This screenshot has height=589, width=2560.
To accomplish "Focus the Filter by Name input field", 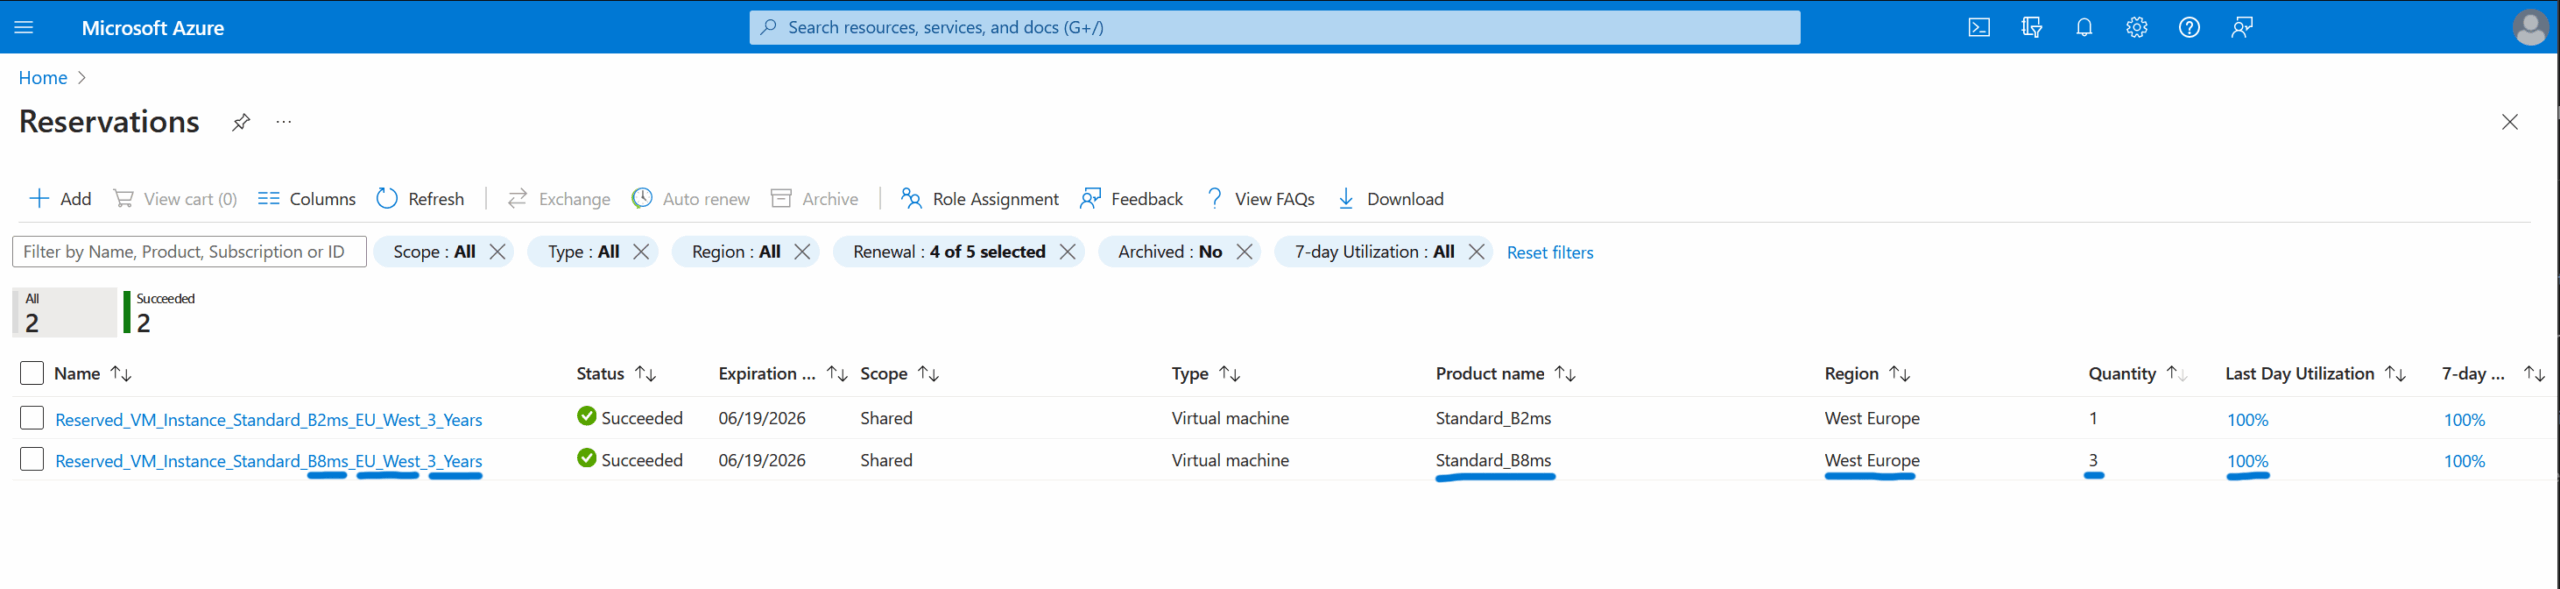I will (189, 252).
